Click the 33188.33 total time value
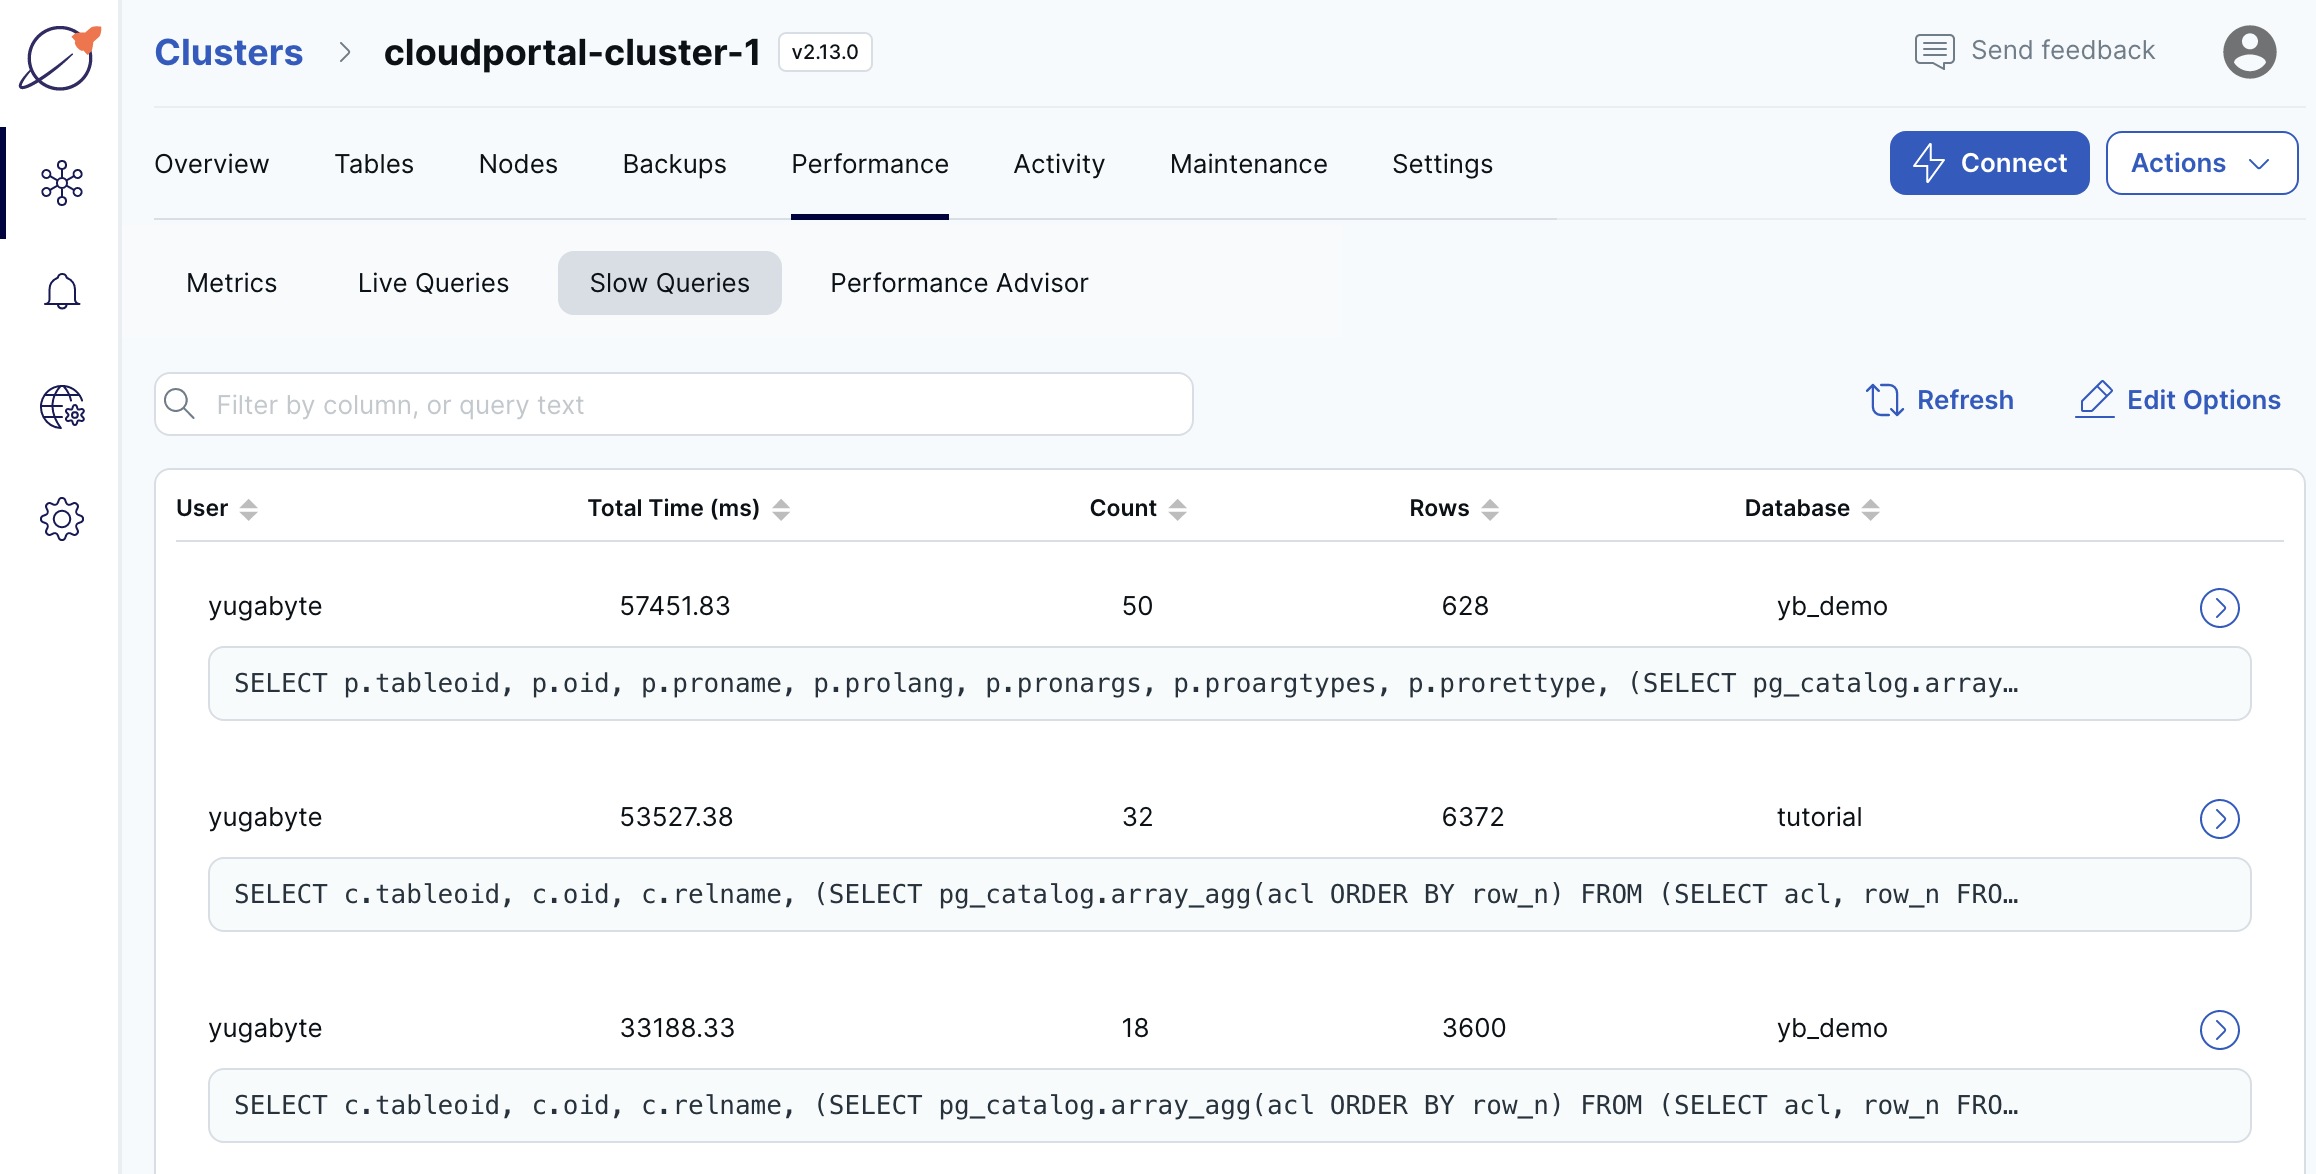 pyautogui.click(x=677, y=1028)
